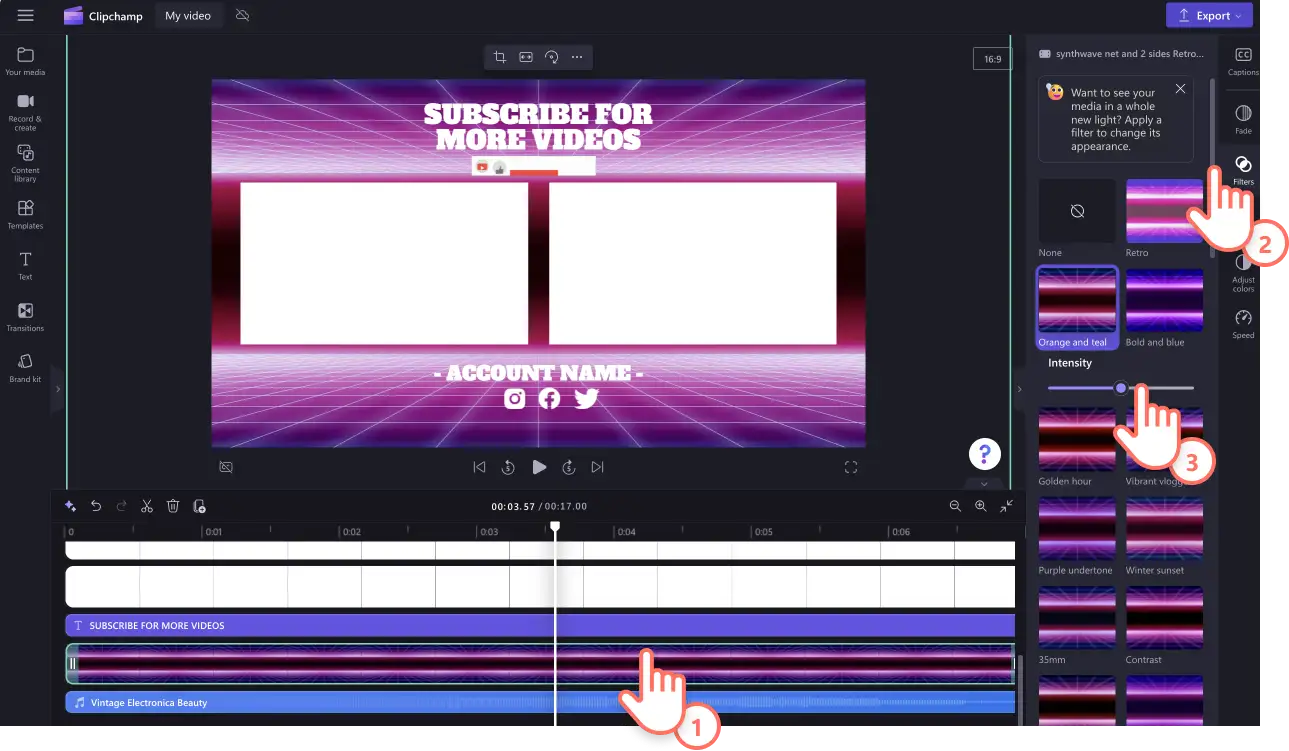
Task: Open the Content library tab
Action: click(25, 163)
